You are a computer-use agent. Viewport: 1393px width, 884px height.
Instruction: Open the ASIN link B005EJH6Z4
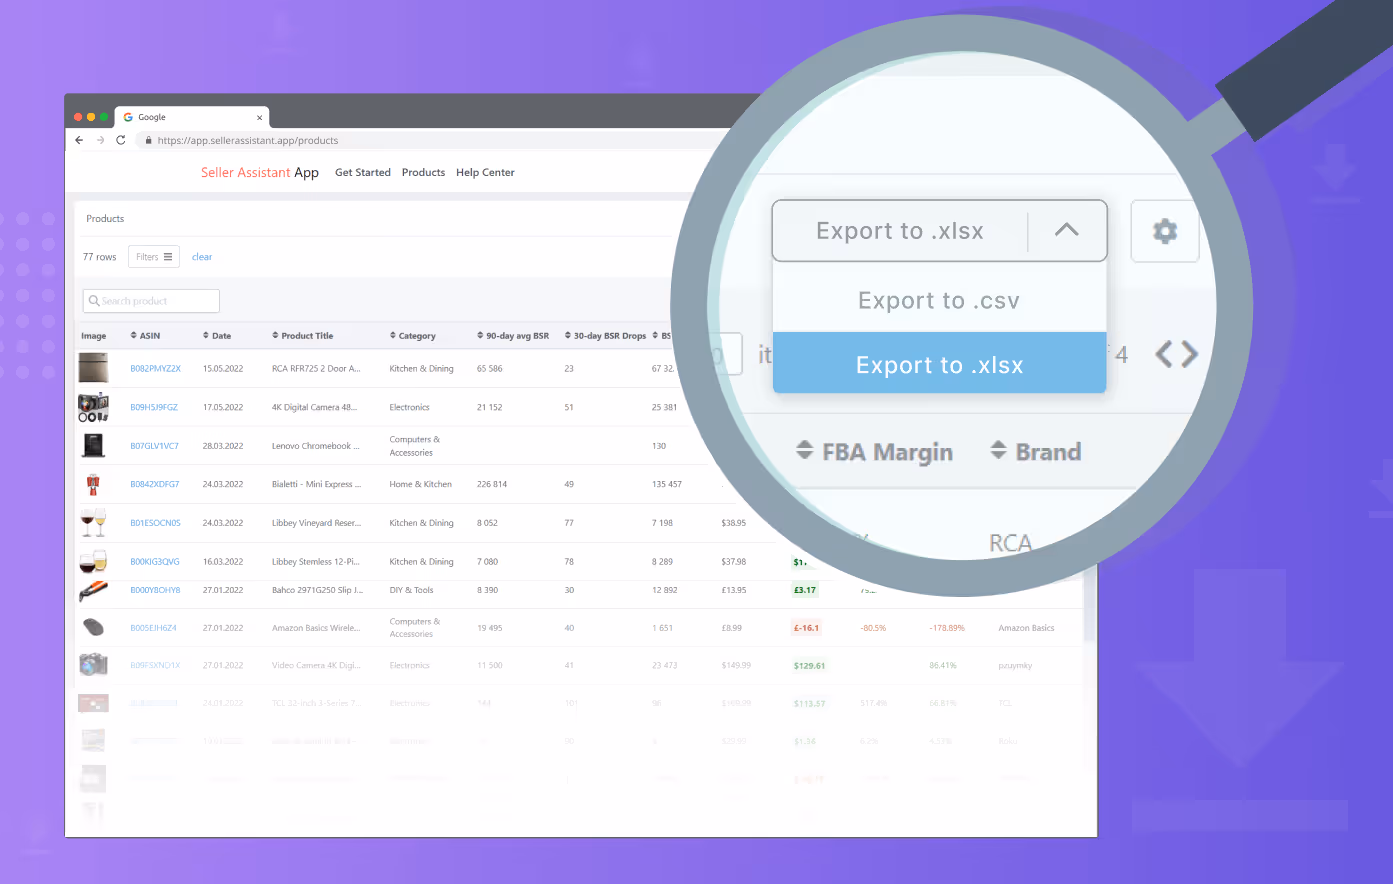tap(153, 628)
